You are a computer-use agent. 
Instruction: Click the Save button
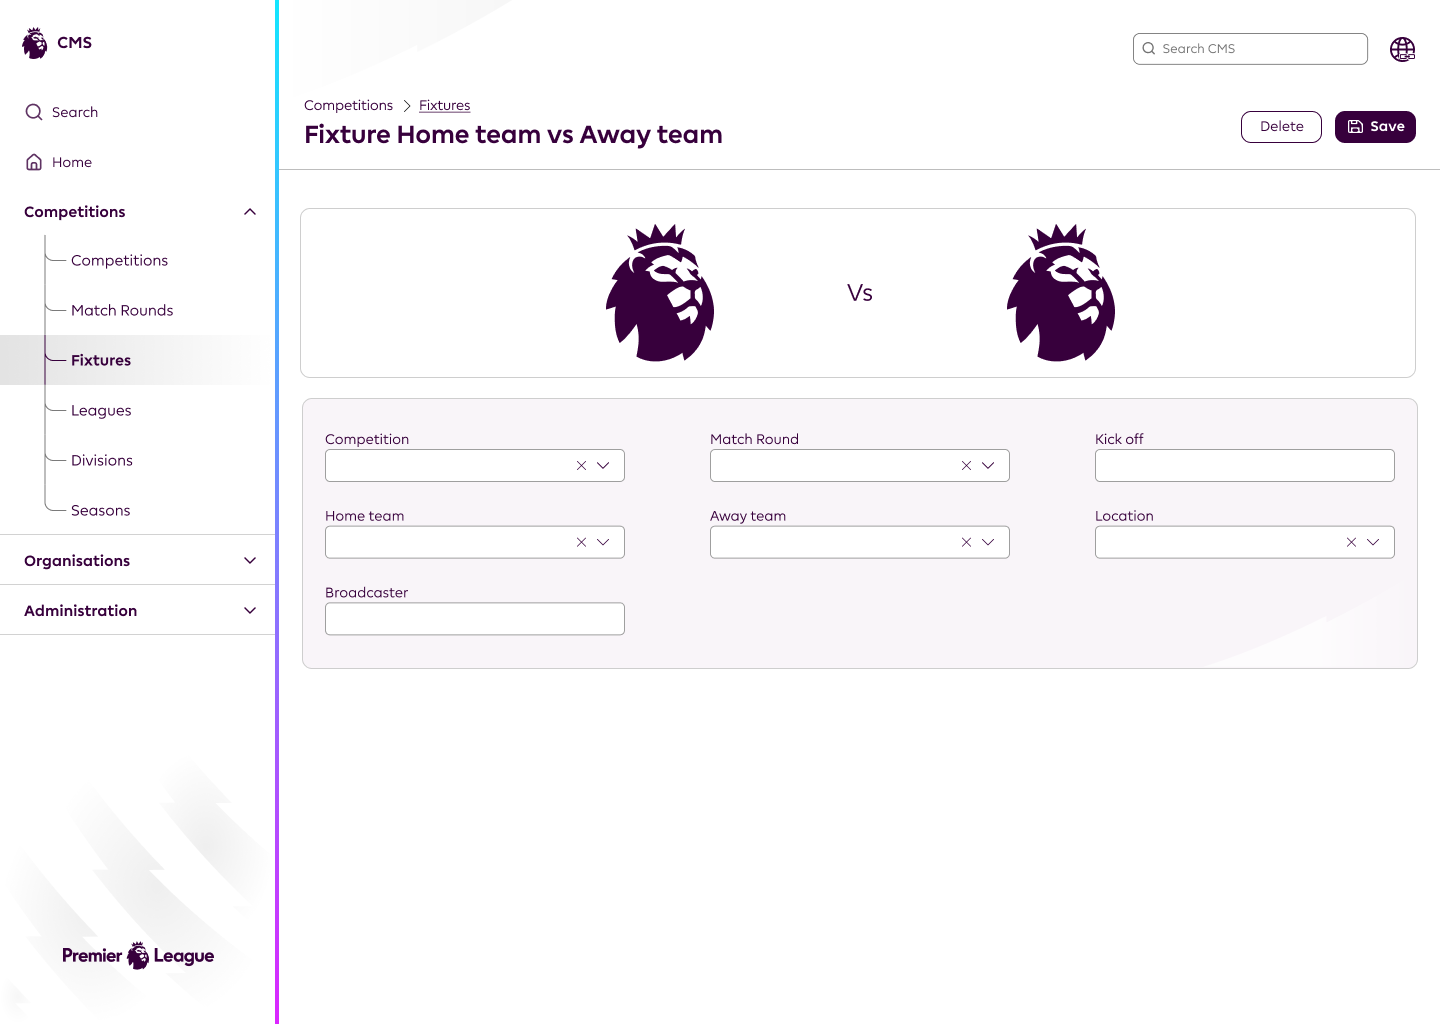click(1375, 127)
